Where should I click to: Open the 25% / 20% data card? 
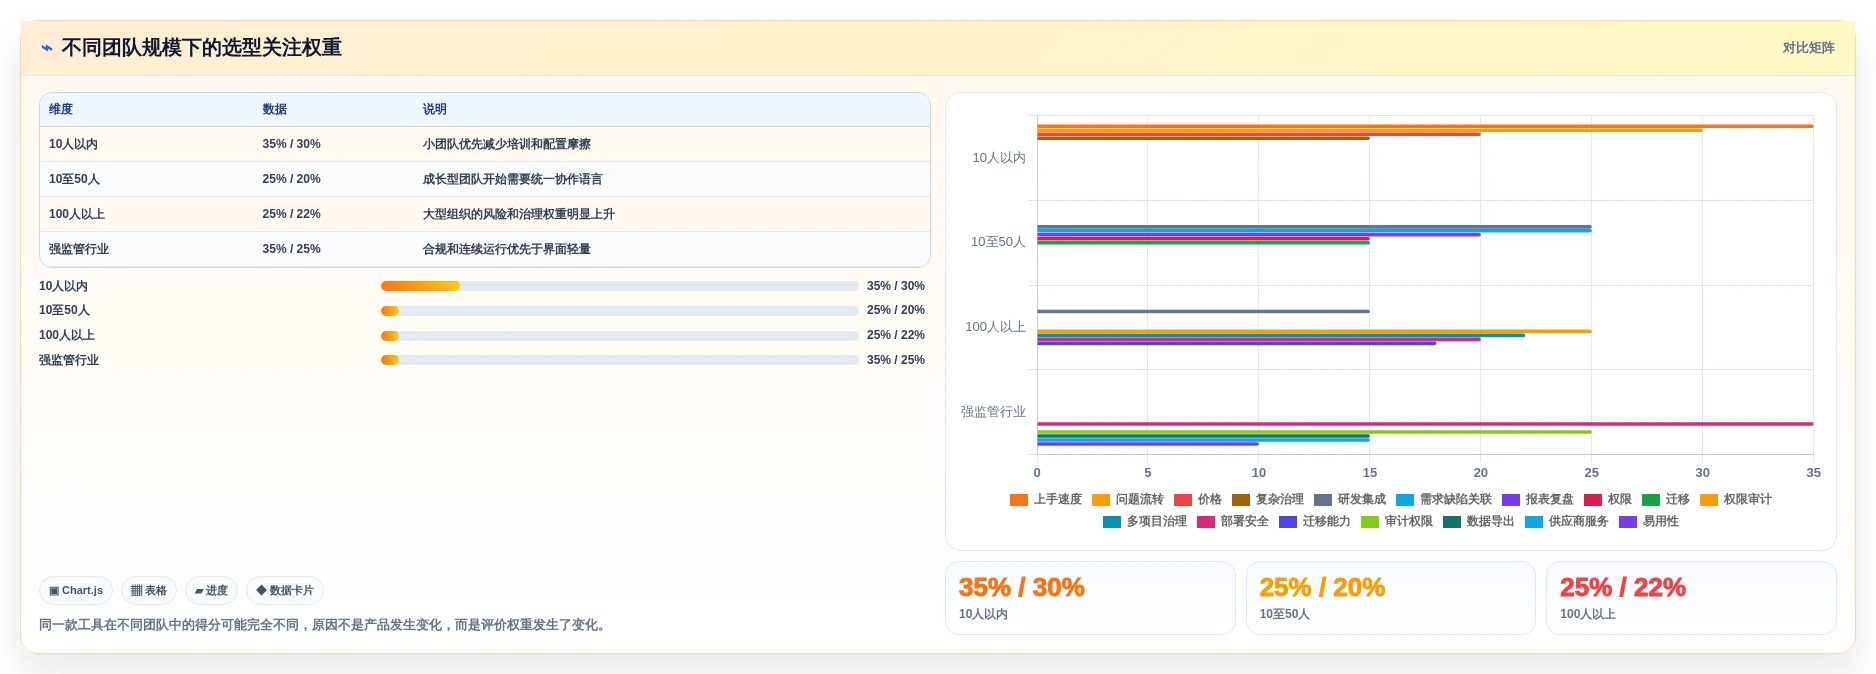click(x=1390, y=598)
